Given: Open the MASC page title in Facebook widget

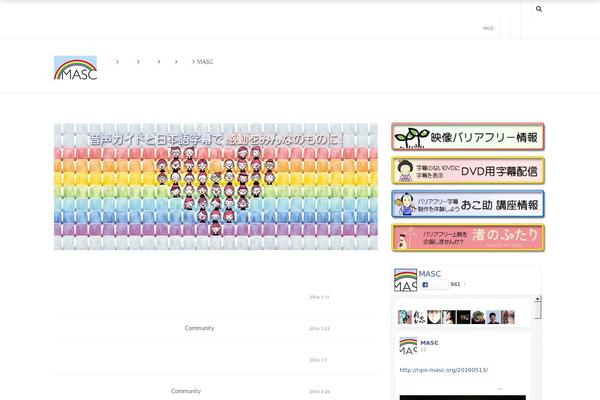Looking at the screenshot, I should tap(430, 274).
